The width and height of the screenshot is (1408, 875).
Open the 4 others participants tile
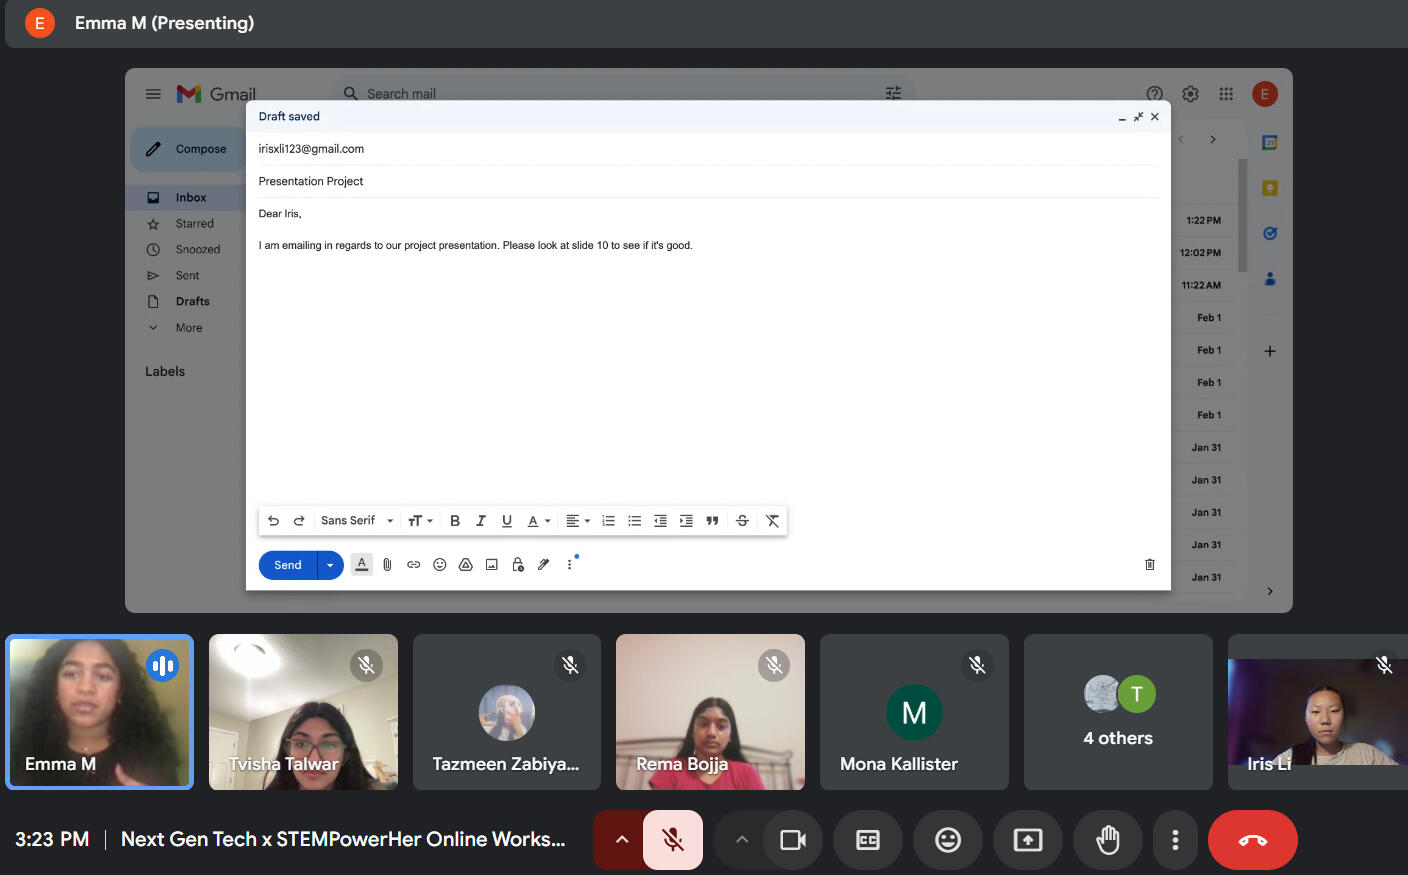coord(1118,712)
